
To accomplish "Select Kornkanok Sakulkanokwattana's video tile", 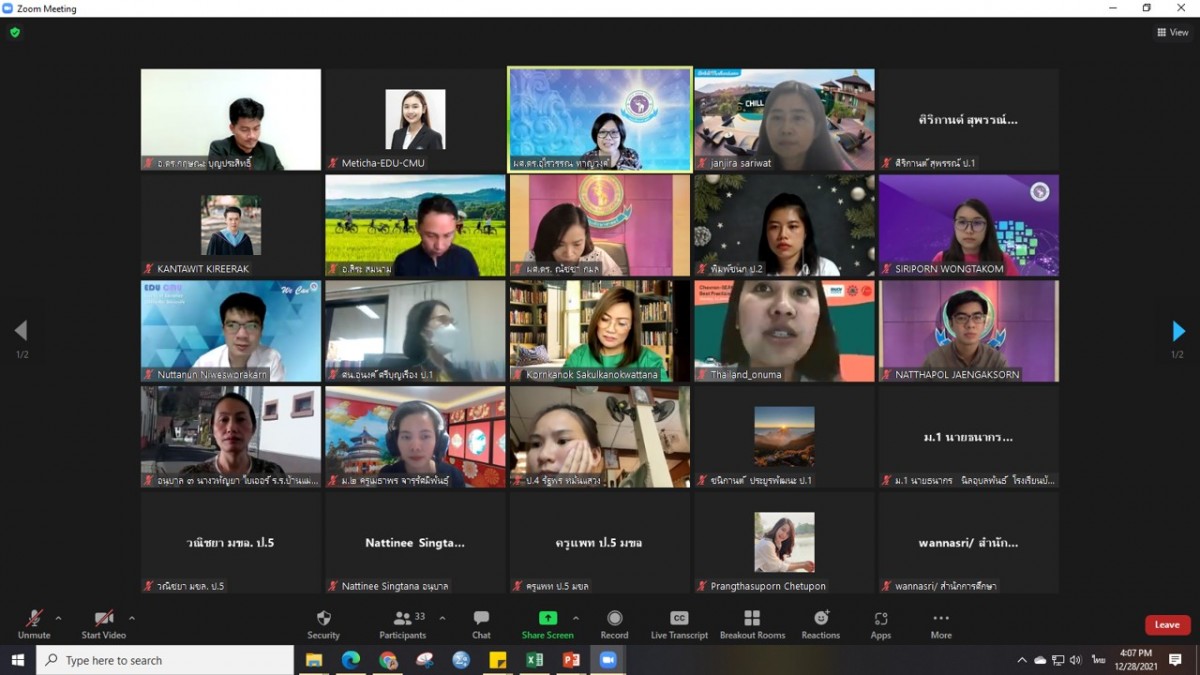I will pos(599,330).
